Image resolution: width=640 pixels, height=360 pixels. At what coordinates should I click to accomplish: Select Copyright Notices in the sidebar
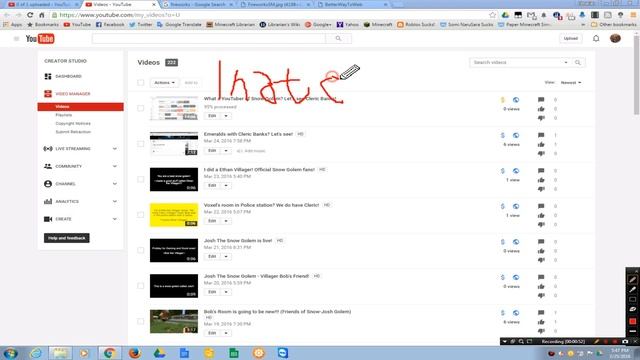[73, 123]
